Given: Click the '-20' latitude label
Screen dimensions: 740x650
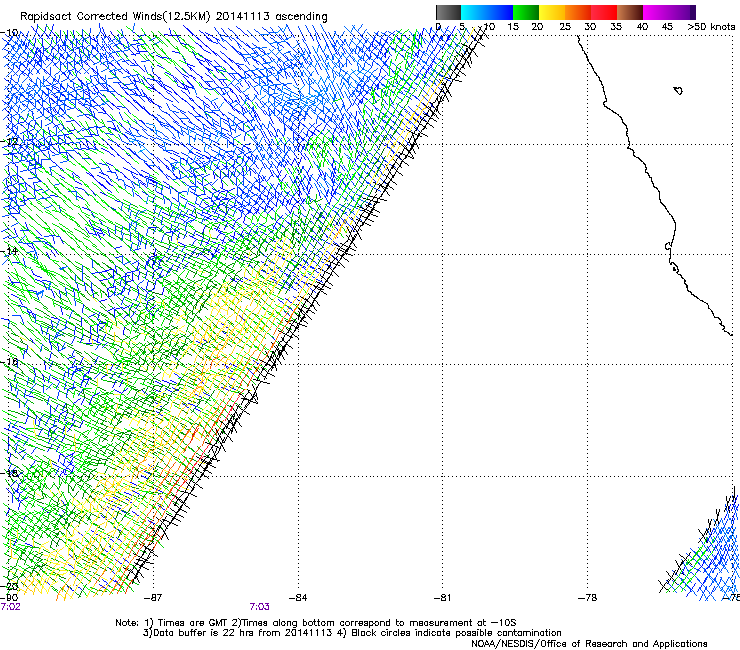Looking at the screenshot, I should tap(10, 587).
